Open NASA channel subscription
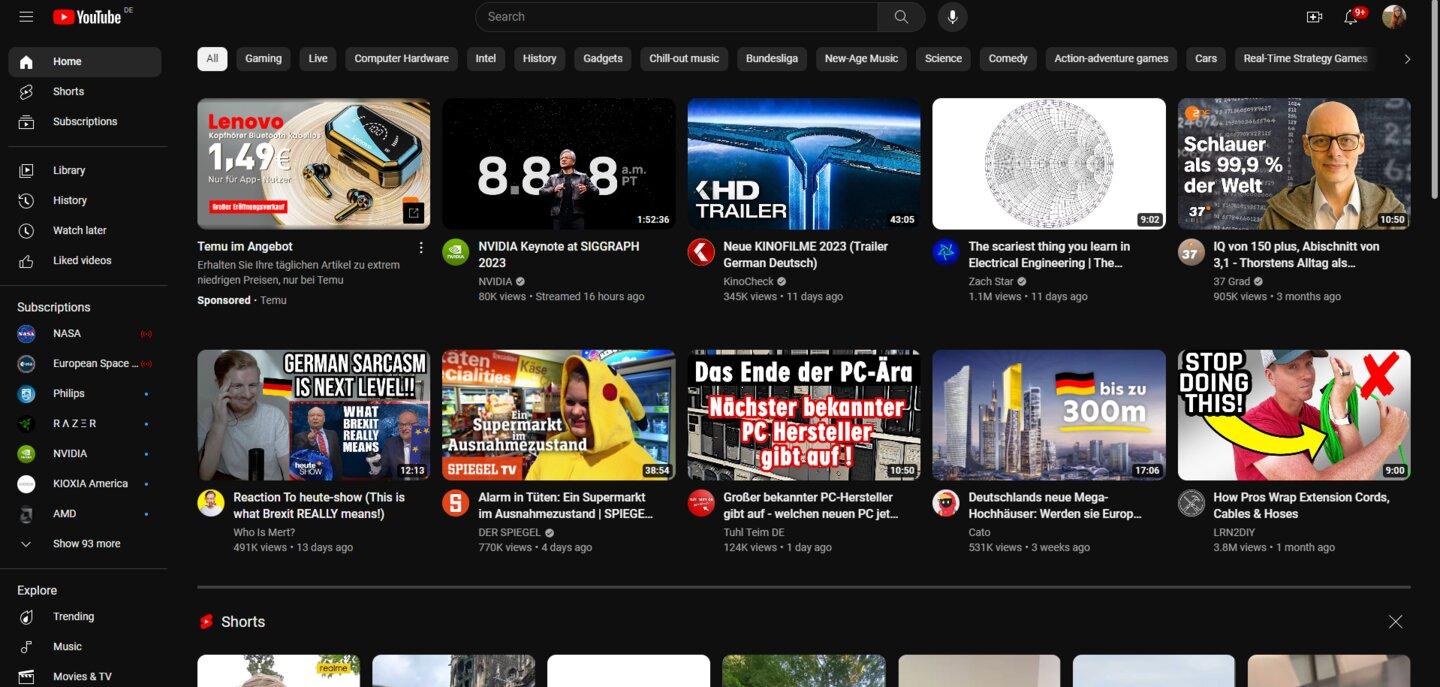 [85, 334]
